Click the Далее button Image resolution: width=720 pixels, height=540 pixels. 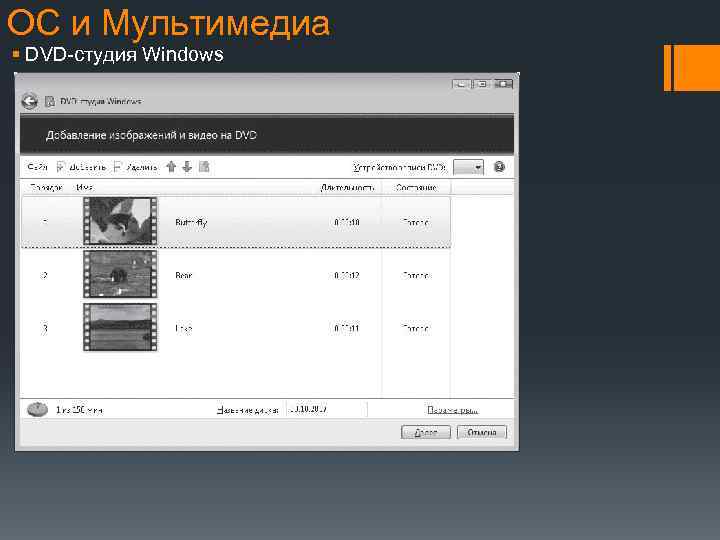(x=426, y=432)
